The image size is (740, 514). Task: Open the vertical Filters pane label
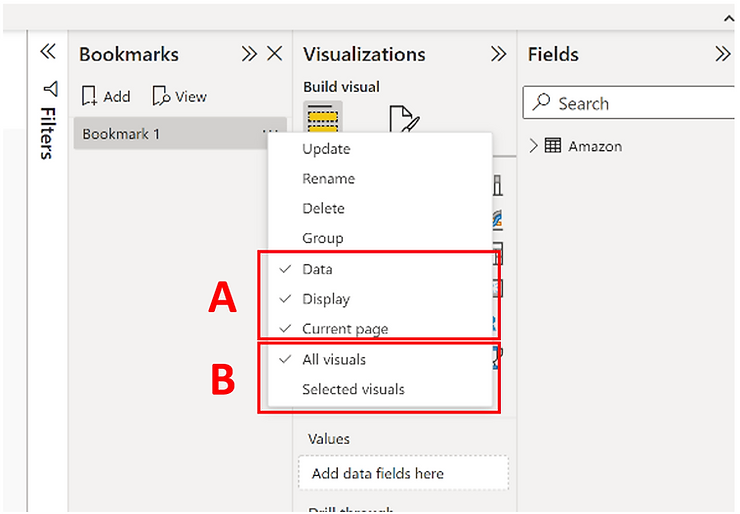(47, 133)
